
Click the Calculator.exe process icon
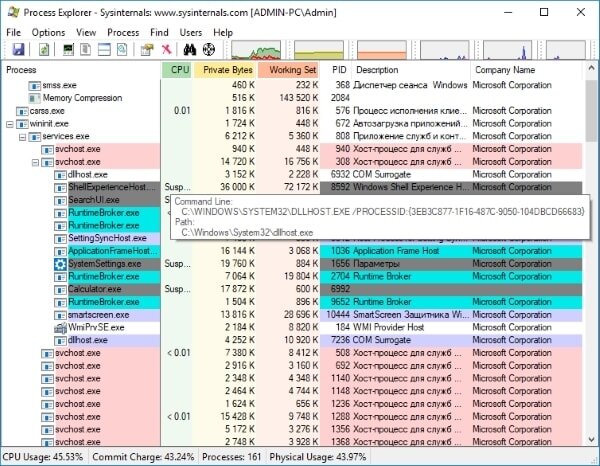click(x=60, y=290)
